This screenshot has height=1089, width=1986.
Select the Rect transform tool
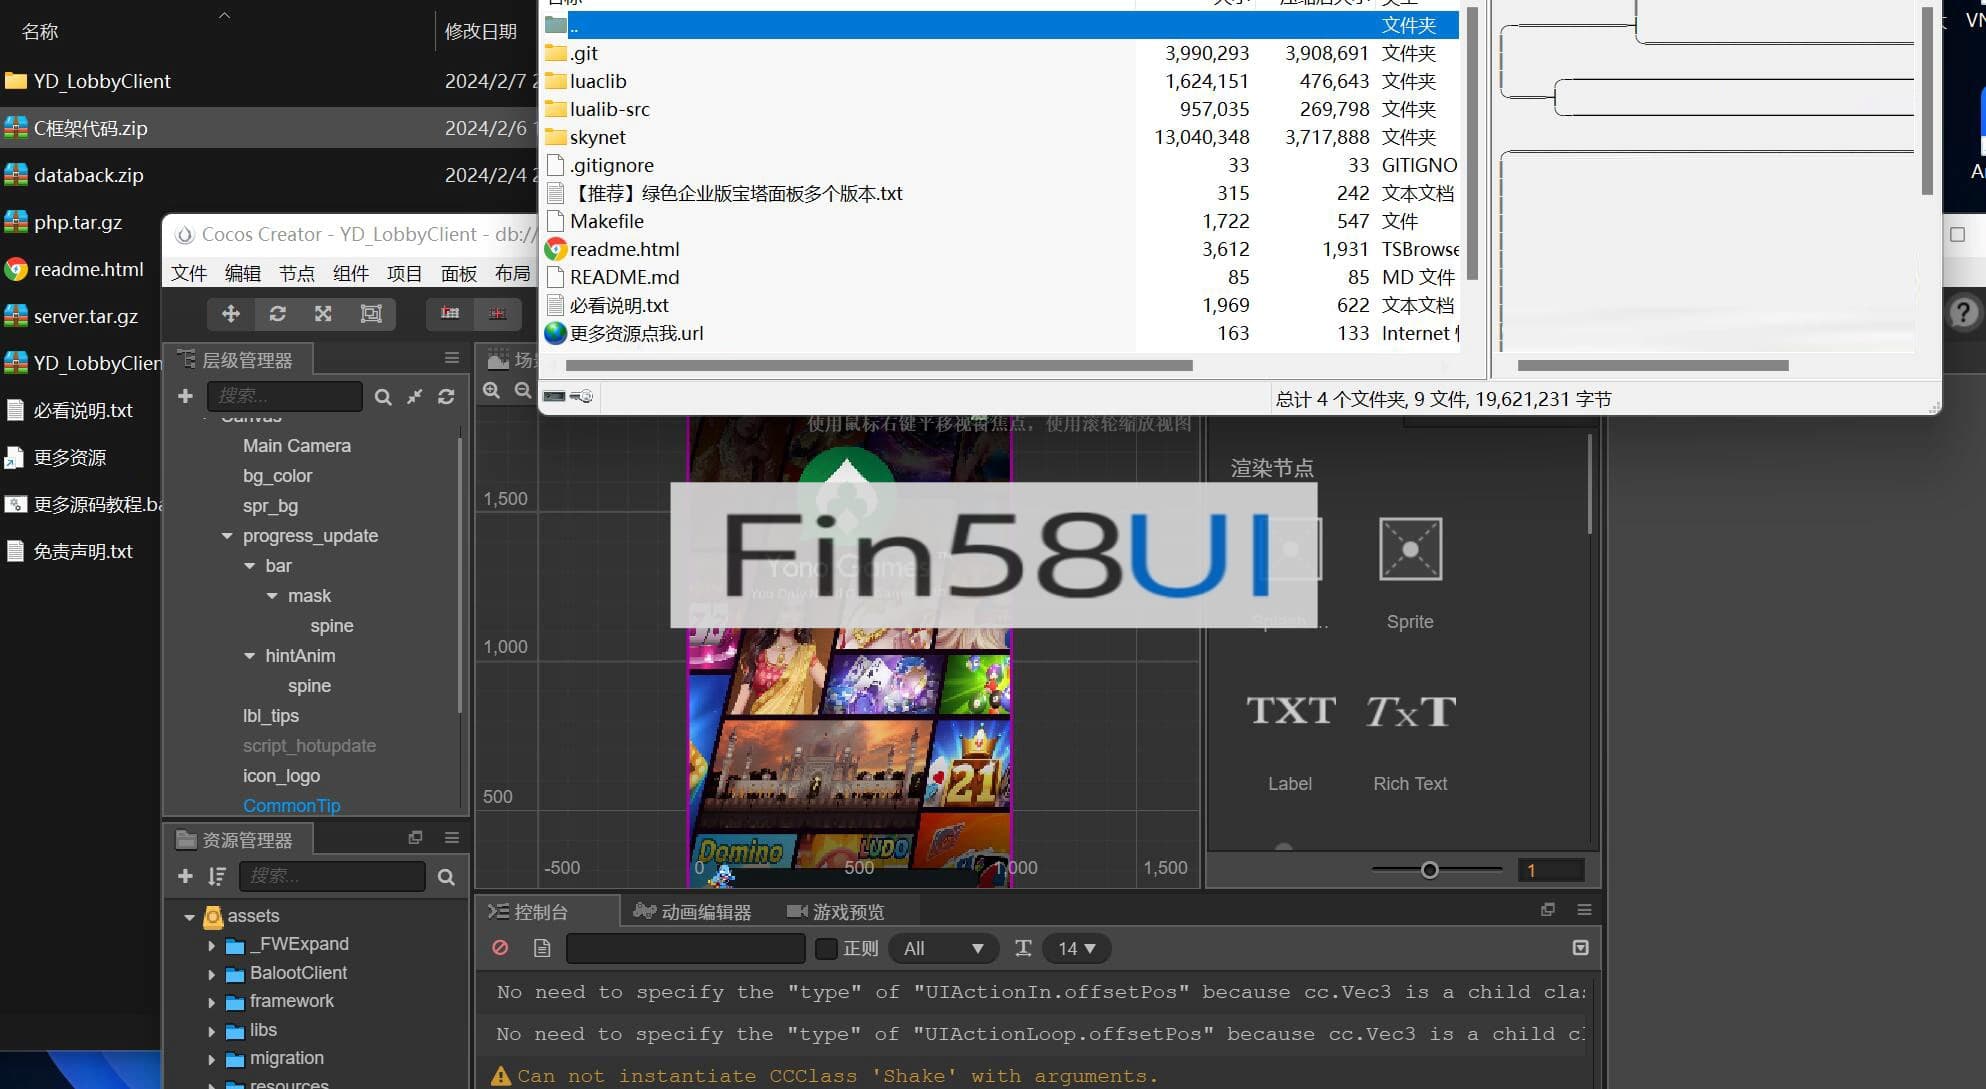370,314
